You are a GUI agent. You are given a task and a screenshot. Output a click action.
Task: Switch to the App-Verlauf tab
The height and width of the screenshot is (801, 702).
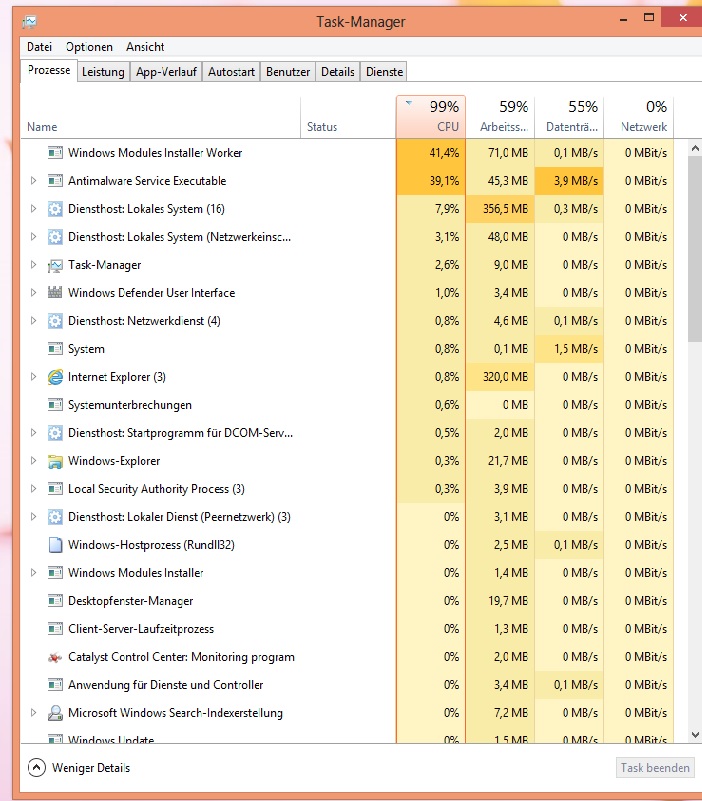(x=166, y=72)
